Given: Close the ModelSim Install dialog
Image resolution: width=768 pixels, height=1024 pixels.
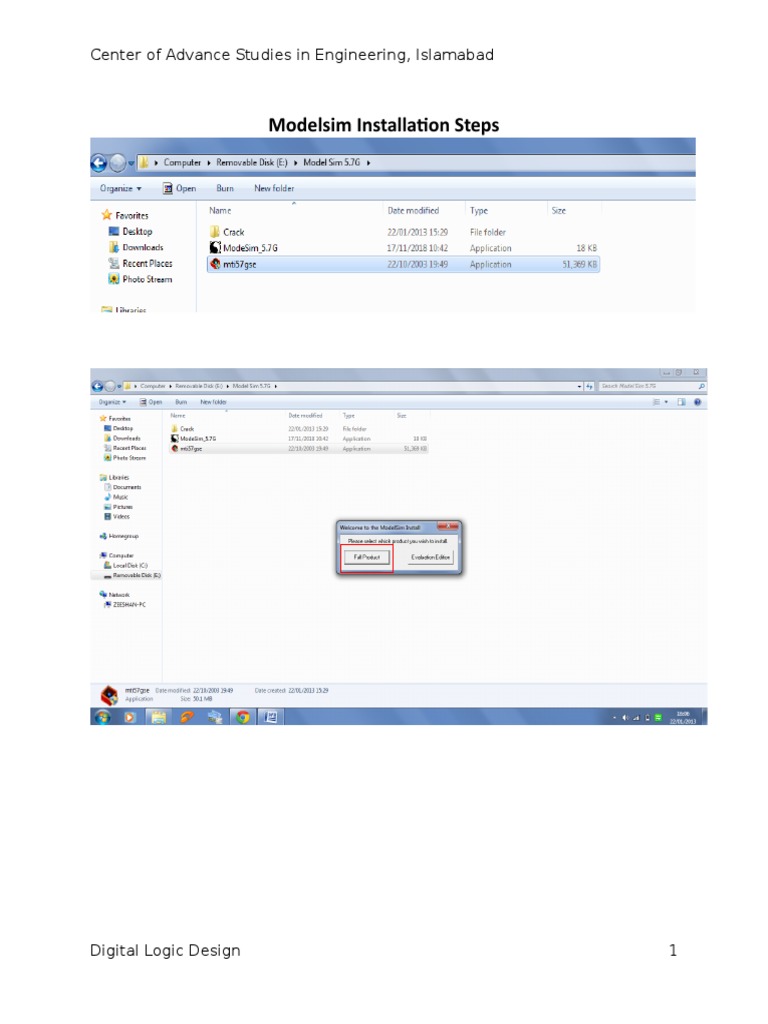Looking at the screenshot, I should pos(447,526).
